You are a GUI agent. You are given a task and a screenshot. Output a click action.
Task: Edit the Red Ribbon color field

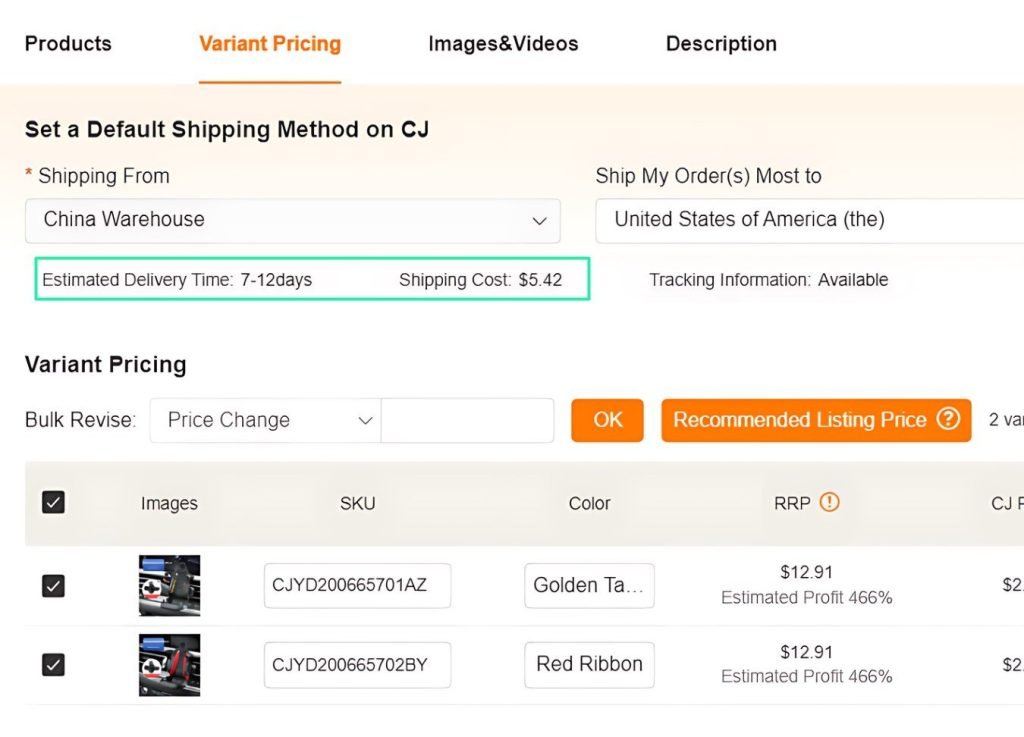589,665
